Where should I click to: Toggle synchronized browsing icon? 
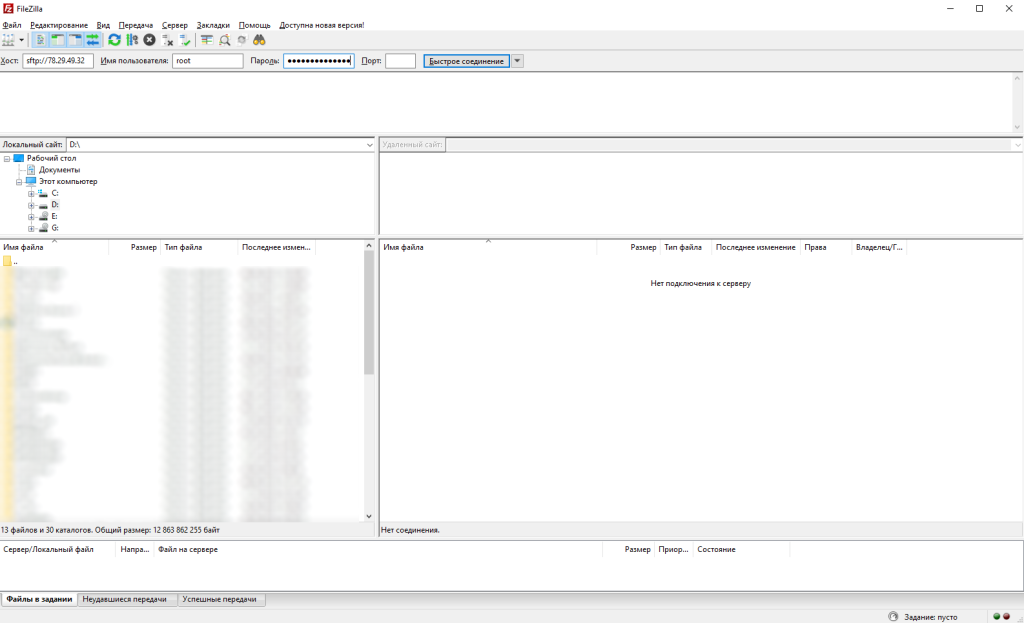click(242, 40)
